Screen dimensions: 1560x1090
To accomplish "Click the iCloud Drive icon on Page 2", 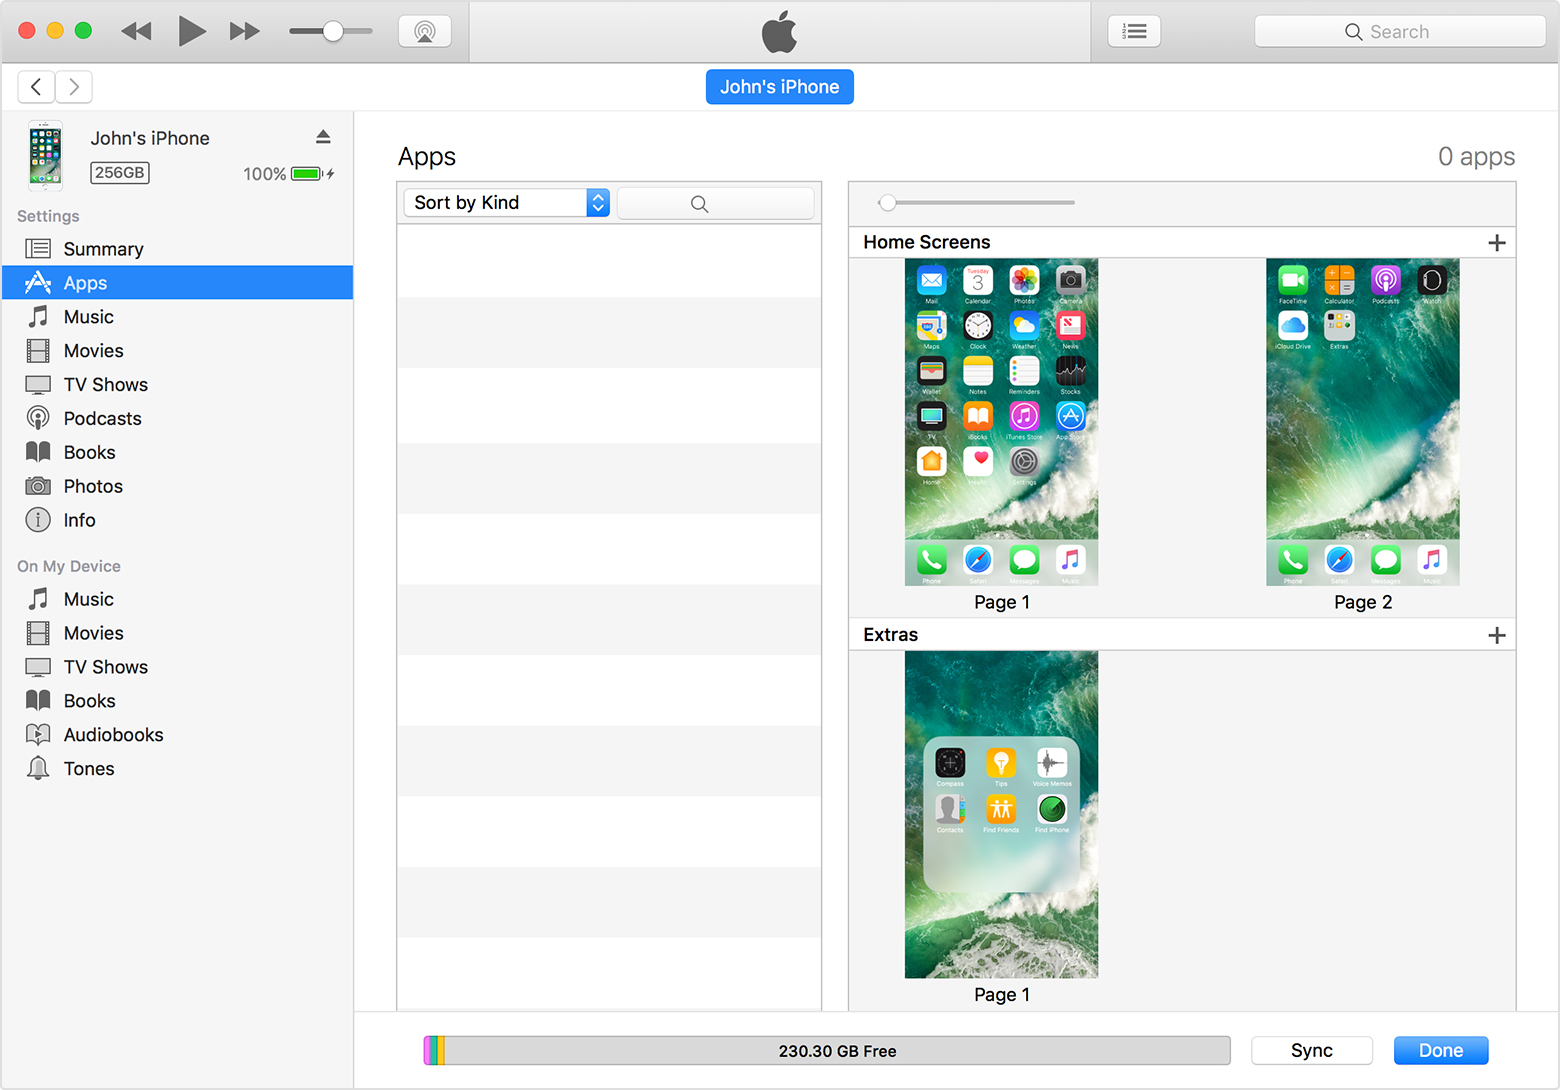I will [1293, 326].
